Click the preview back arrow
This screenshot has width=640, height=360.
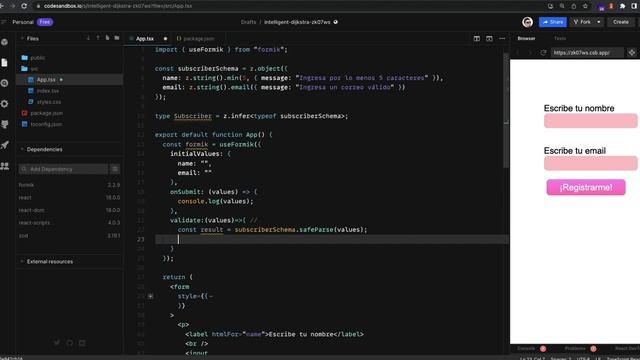(518, 53)
